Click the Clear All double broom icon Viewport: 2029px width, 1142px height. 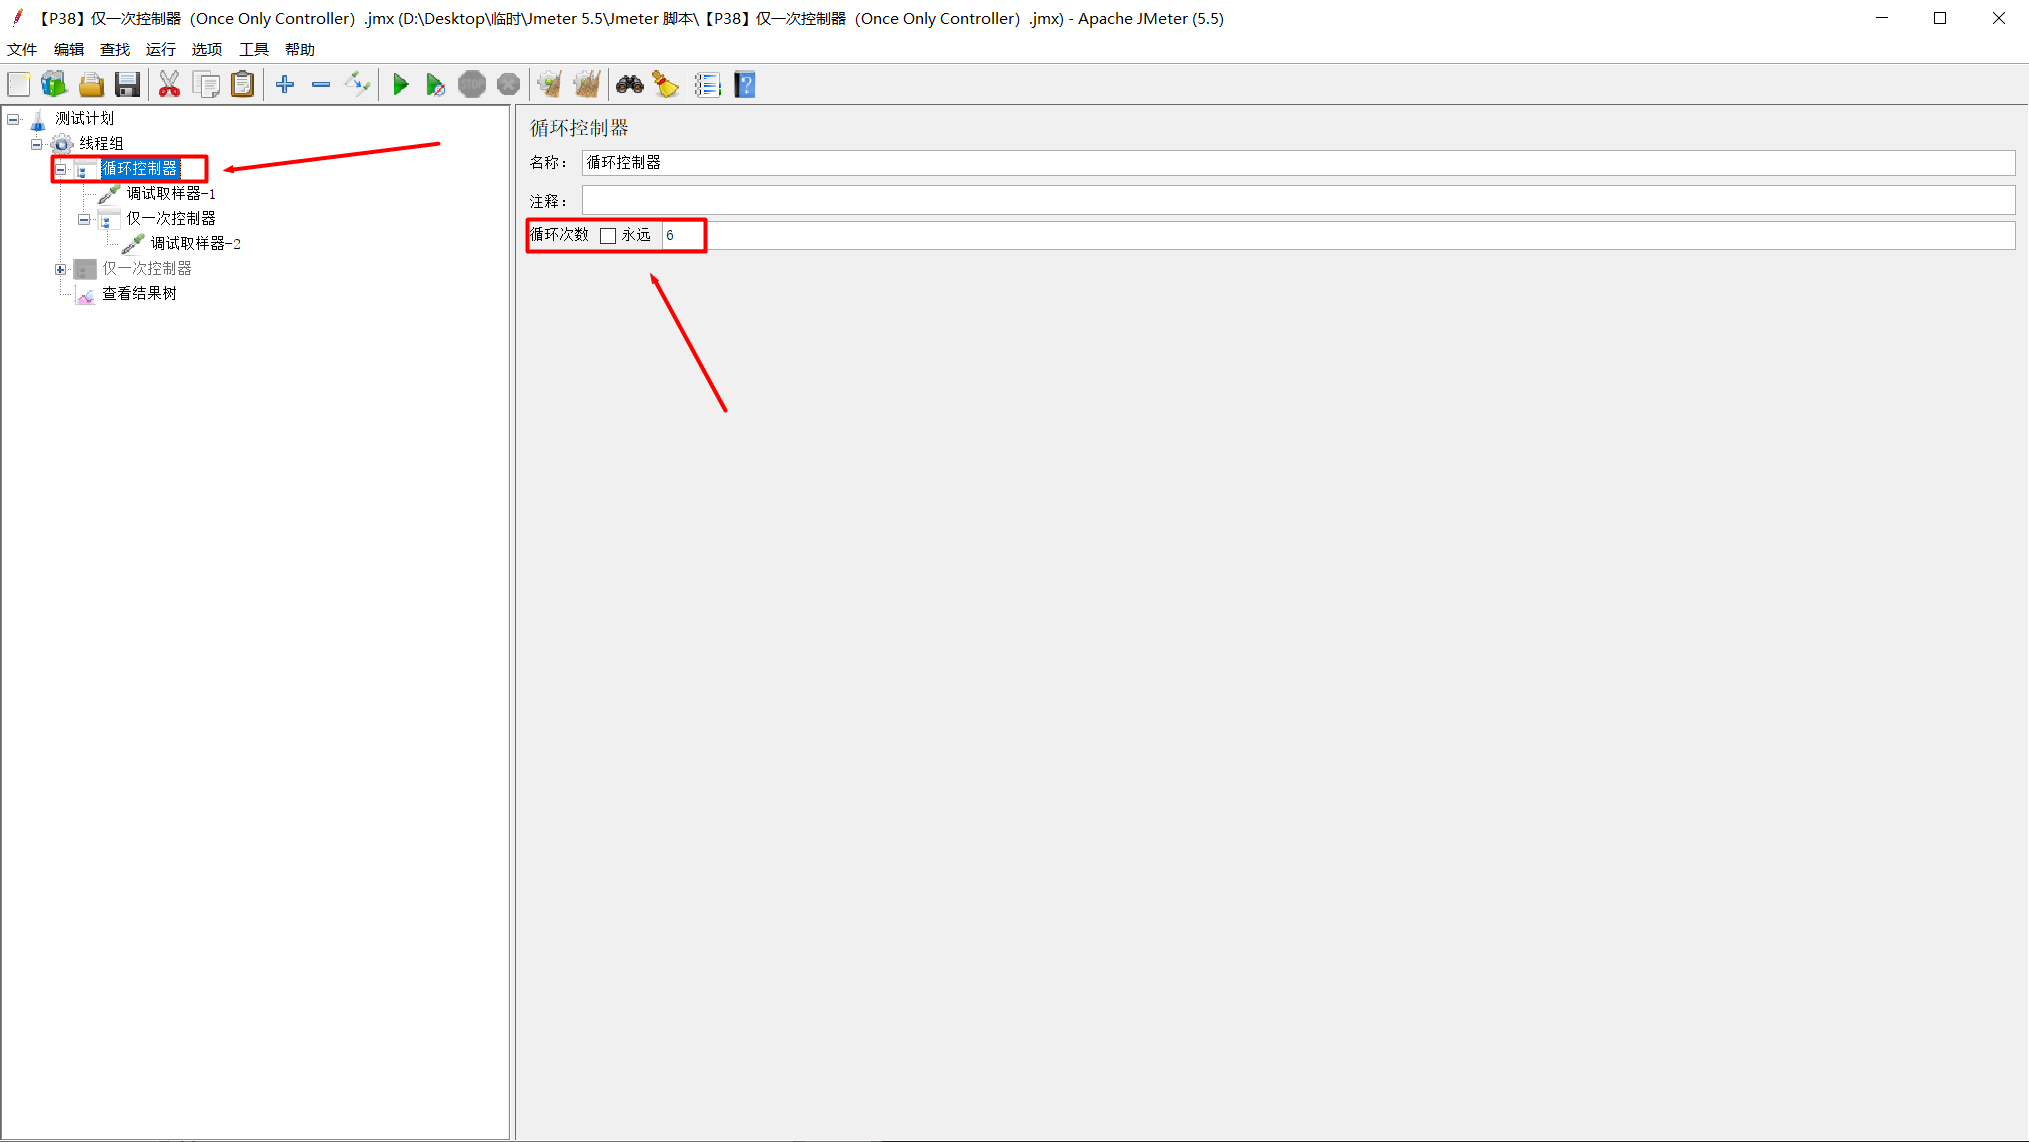click(x=586, y=85)
